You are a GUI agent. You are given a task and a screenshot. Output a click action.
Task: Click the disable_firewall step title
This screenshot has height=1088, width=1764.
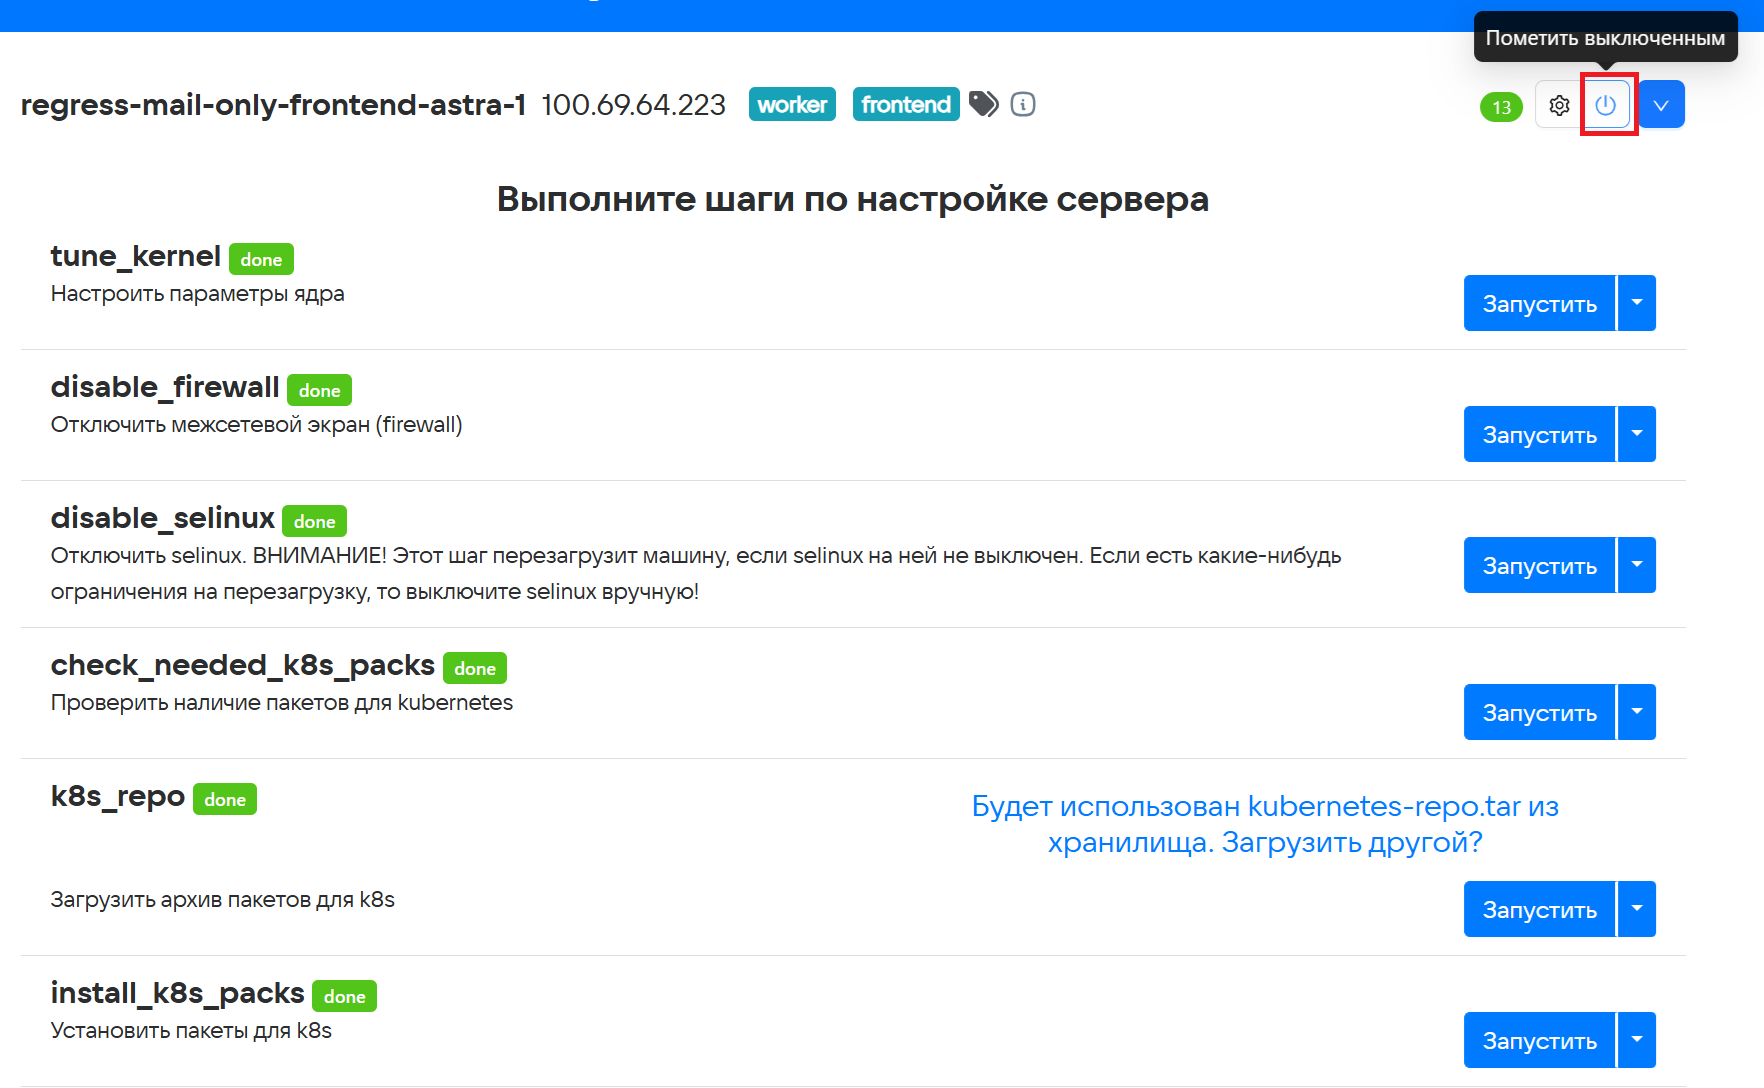click(x=165, y=387)
